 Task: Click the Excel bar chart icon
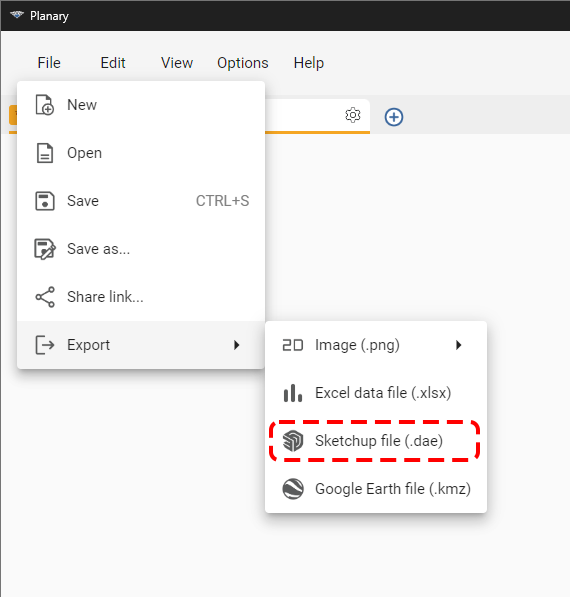pyautogui.click(x=293, y=393)
